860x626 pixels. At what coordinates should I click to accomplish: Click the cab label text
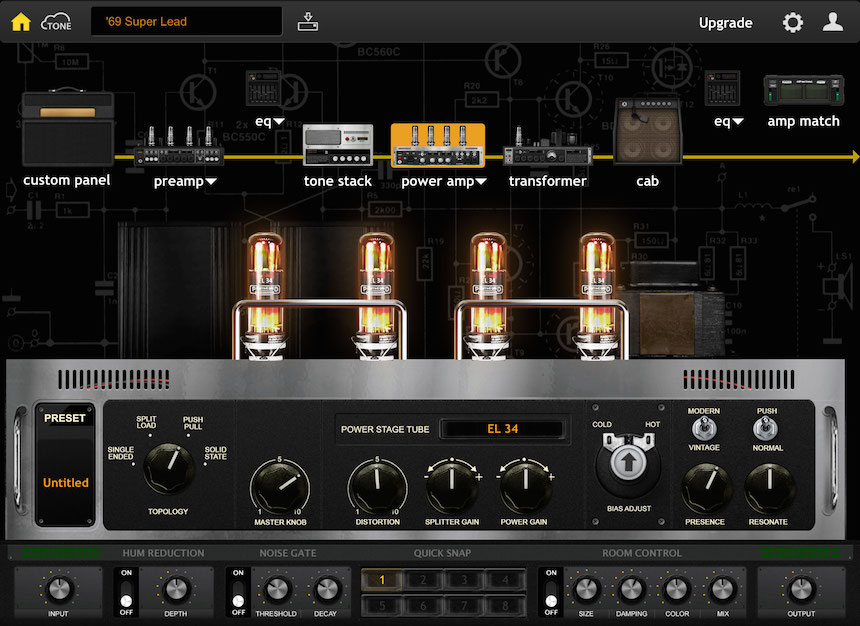pyautogui.click(x=648, y=181)
